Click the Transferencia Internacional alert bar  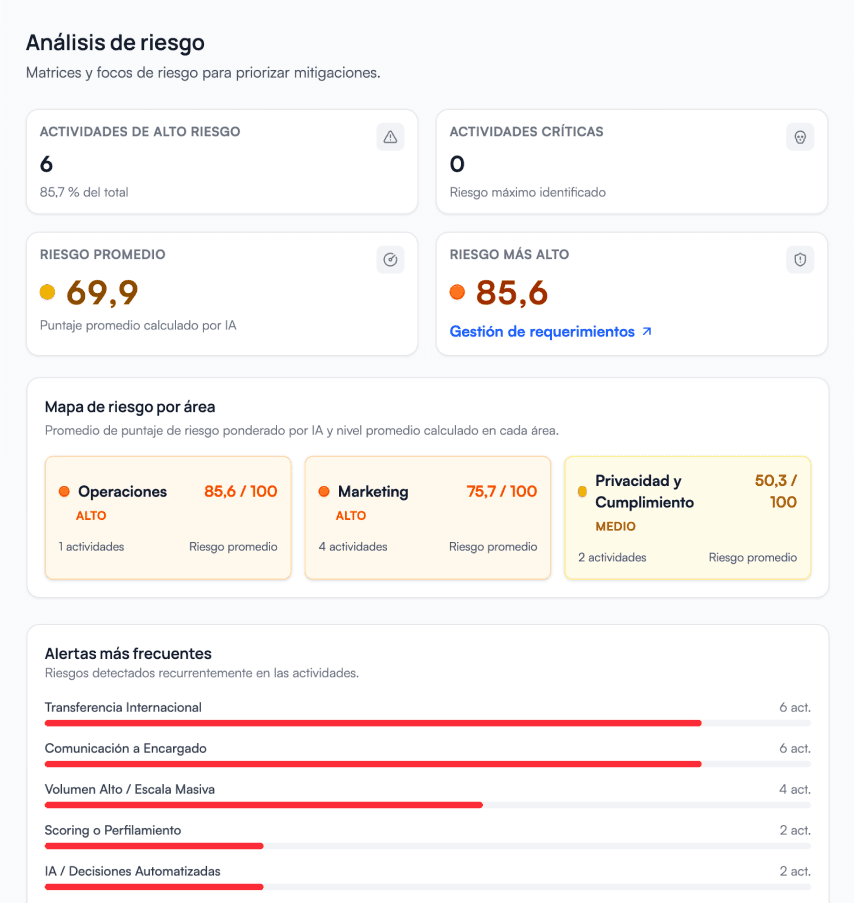click(x=428, y=723)
